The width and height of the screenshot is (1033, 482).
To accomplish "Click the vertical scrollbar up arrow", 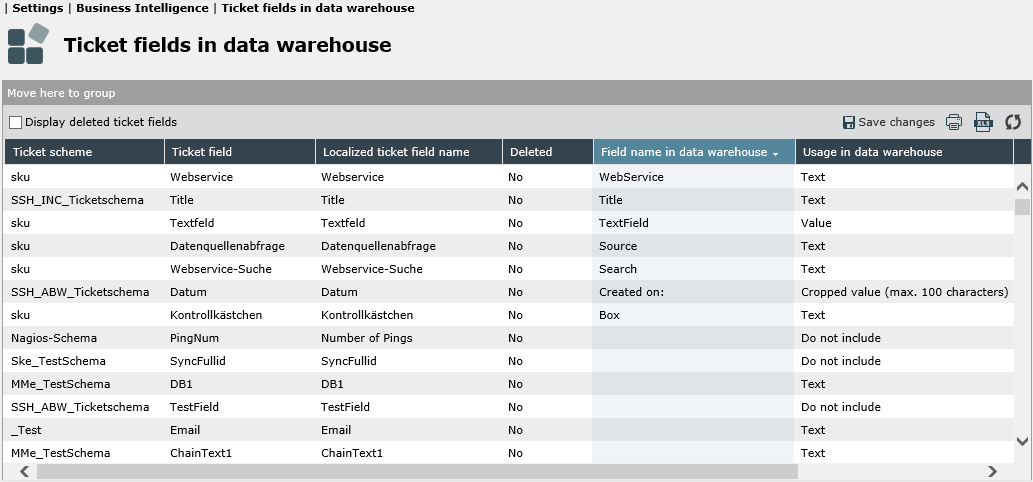I will click(1022, 187).
